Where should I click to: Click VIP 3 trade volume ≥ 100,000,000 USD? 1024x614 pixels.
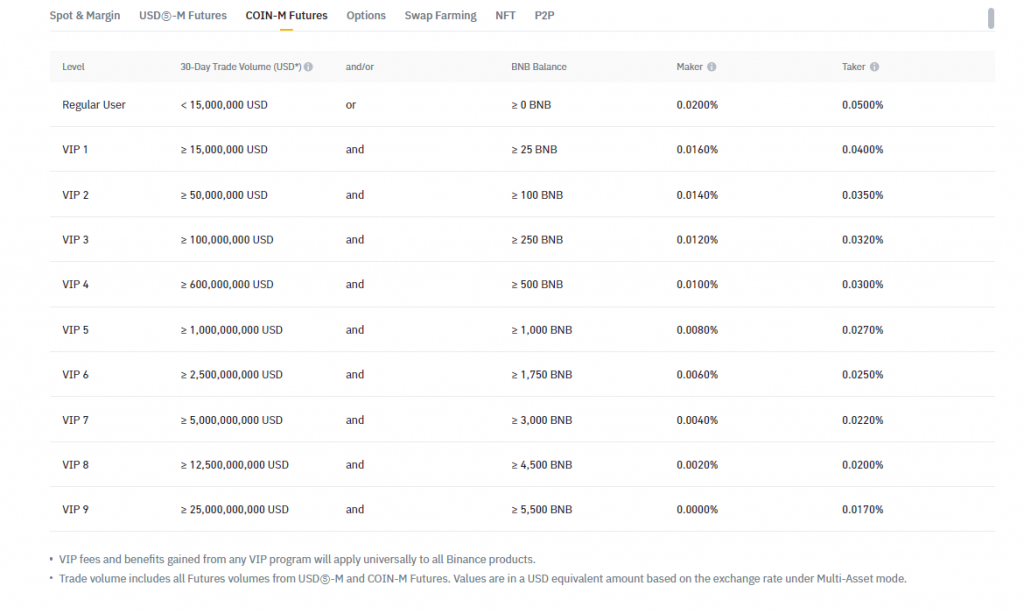tap(227, 240)
